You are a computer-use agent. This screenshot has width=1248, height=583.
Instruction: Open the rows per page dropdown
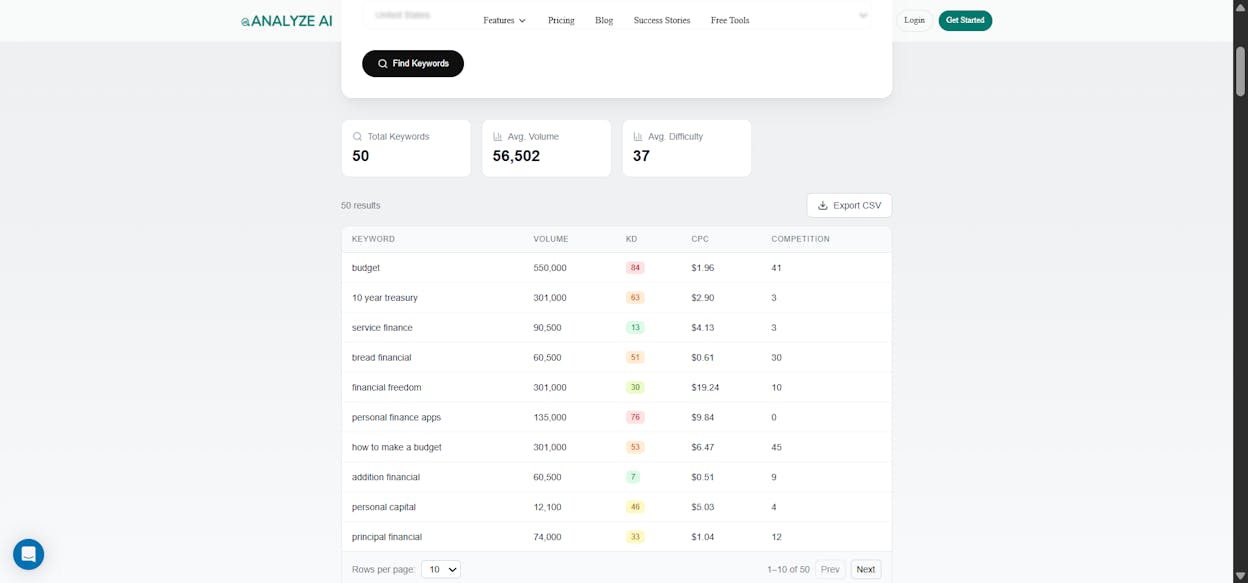[x=441, y=569]
